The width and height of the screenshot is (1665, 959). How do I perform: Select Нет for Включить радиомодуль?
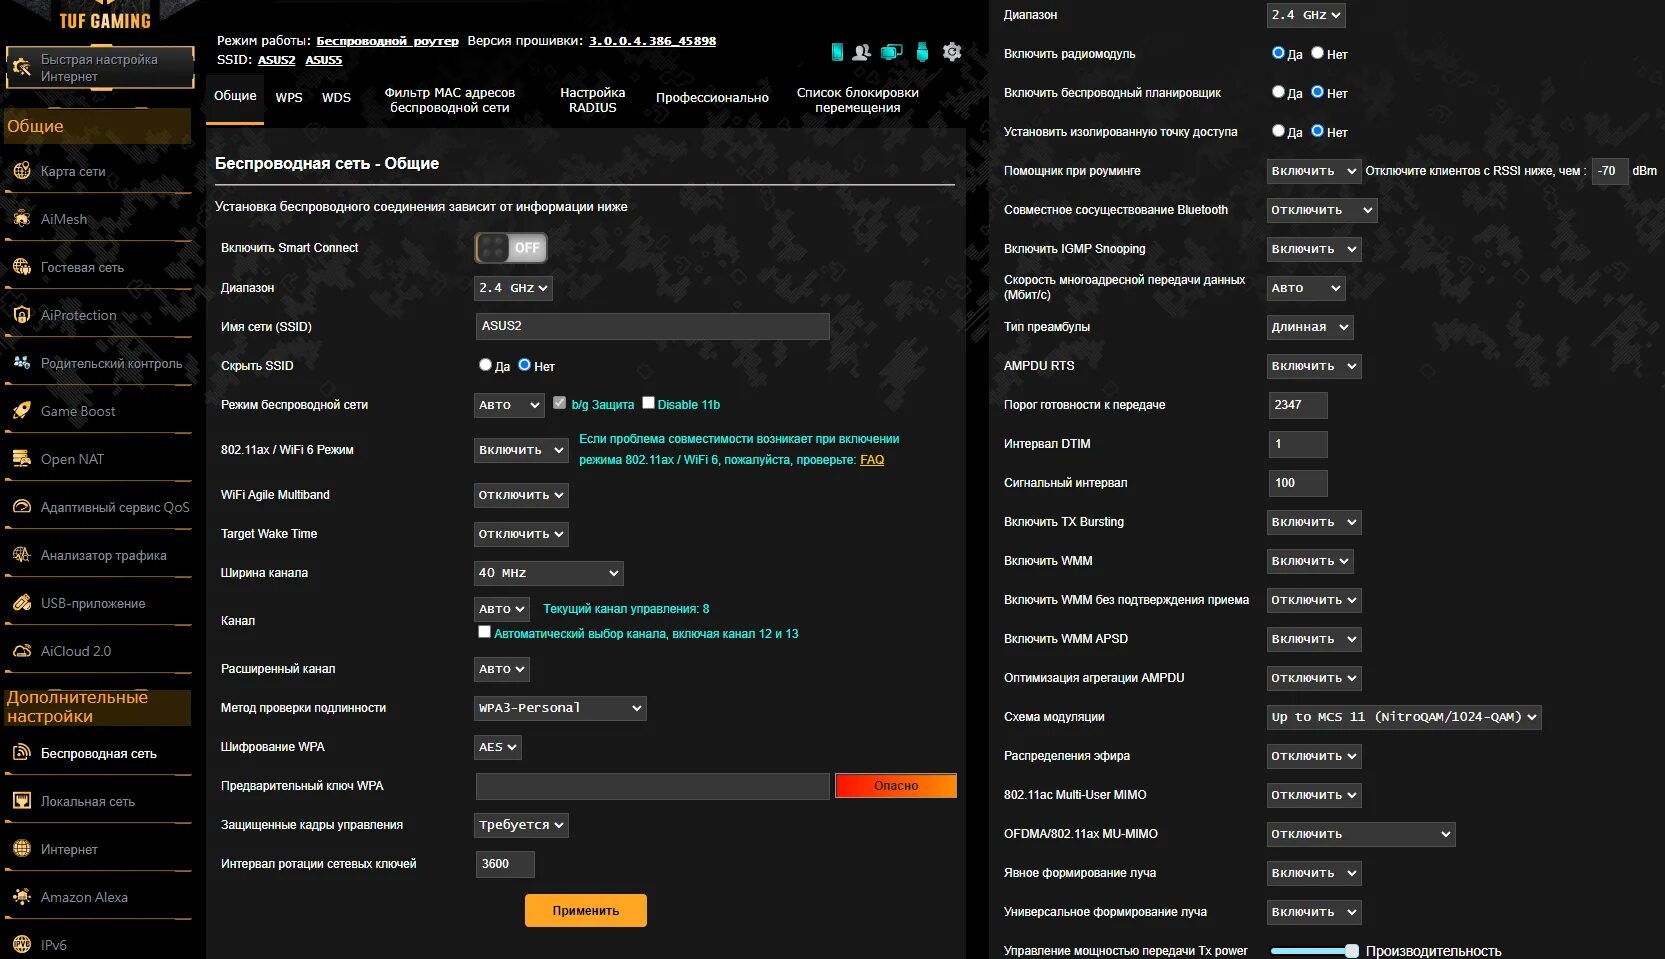[1317, 53]
